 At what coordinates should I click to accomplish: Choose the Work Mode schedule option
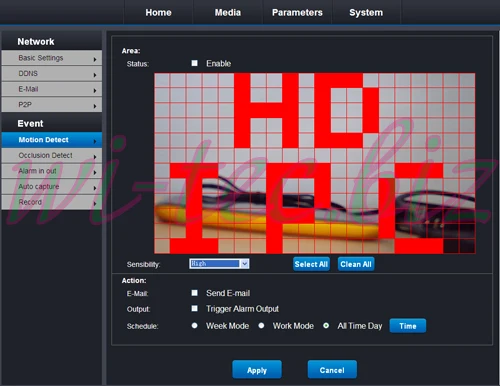pyautogui.click(x=261, y=325)
